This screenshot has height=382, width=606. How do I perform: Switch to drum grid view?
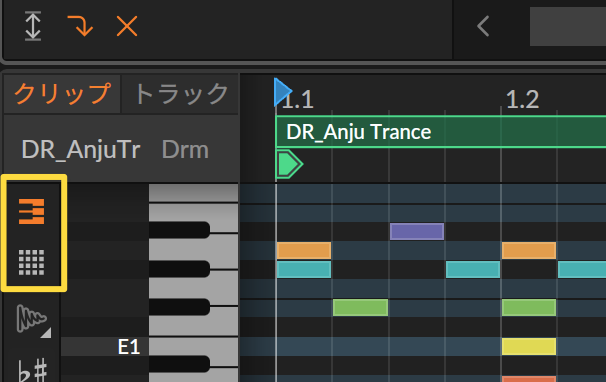point(32,263)
